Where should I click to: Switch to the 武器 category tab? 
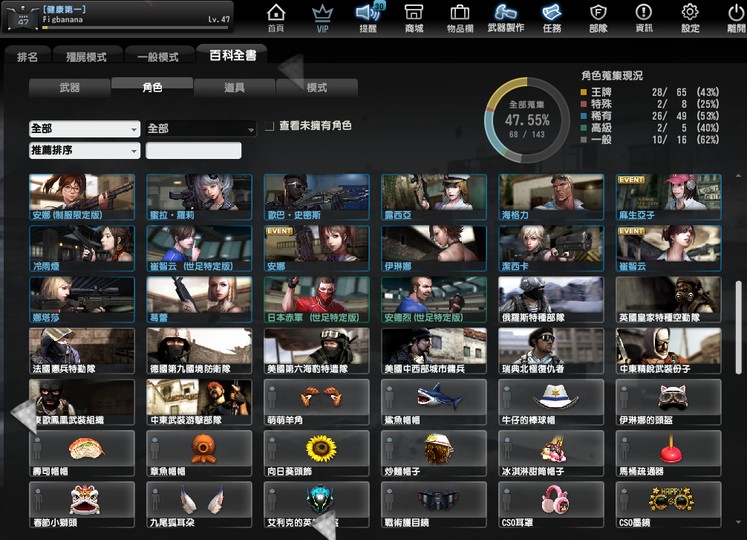coord(70,88)
